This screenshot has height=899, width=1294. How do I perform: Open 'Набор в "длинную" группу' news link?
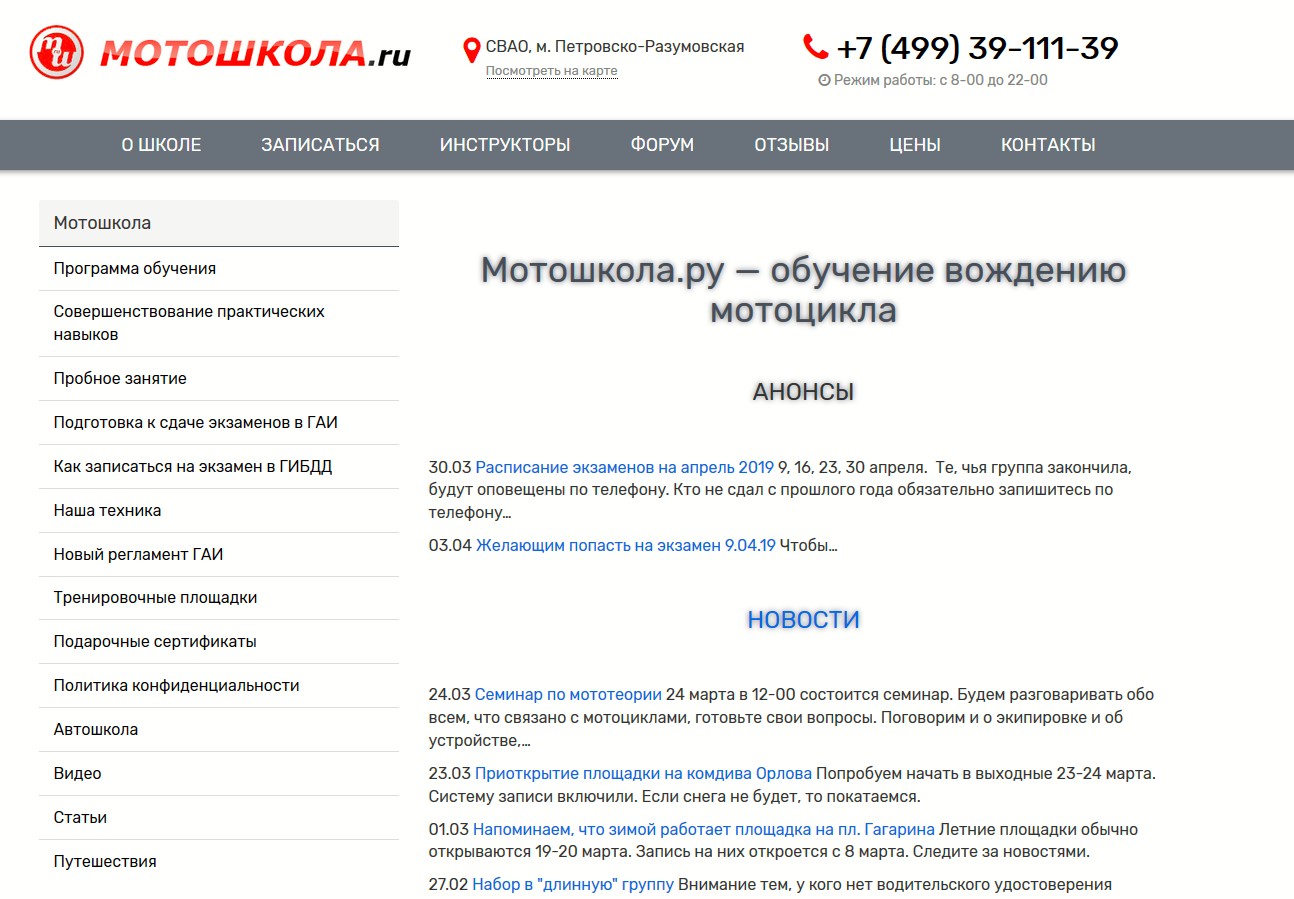click(573, 884)
